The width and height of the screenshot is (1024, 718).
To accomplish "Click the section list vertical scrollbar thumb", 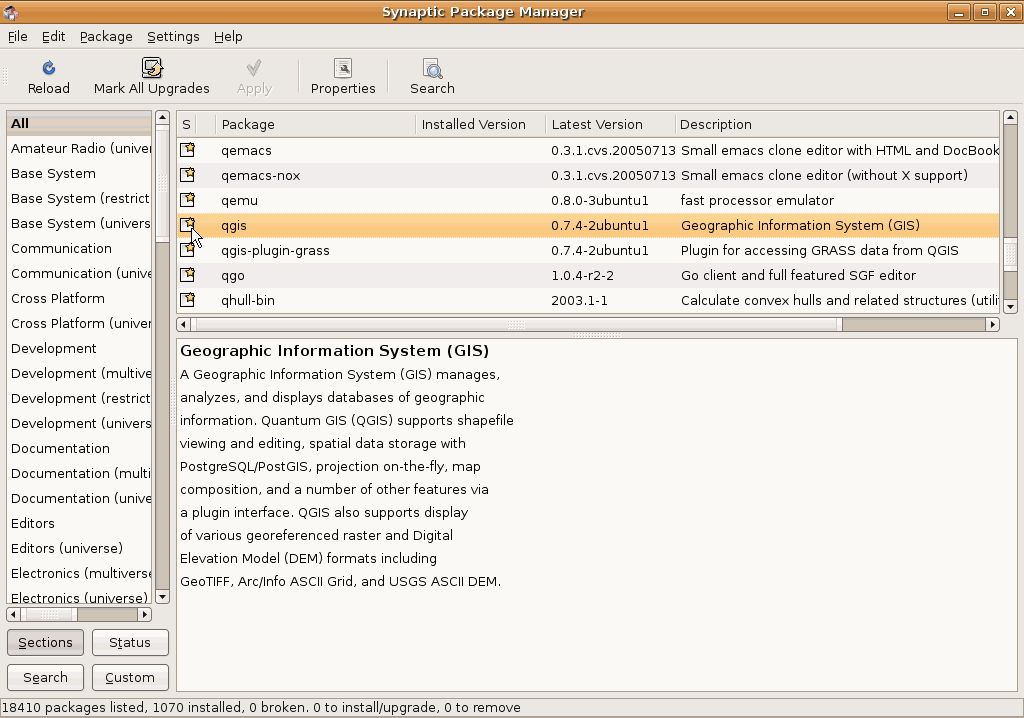I will click(163, 185).
